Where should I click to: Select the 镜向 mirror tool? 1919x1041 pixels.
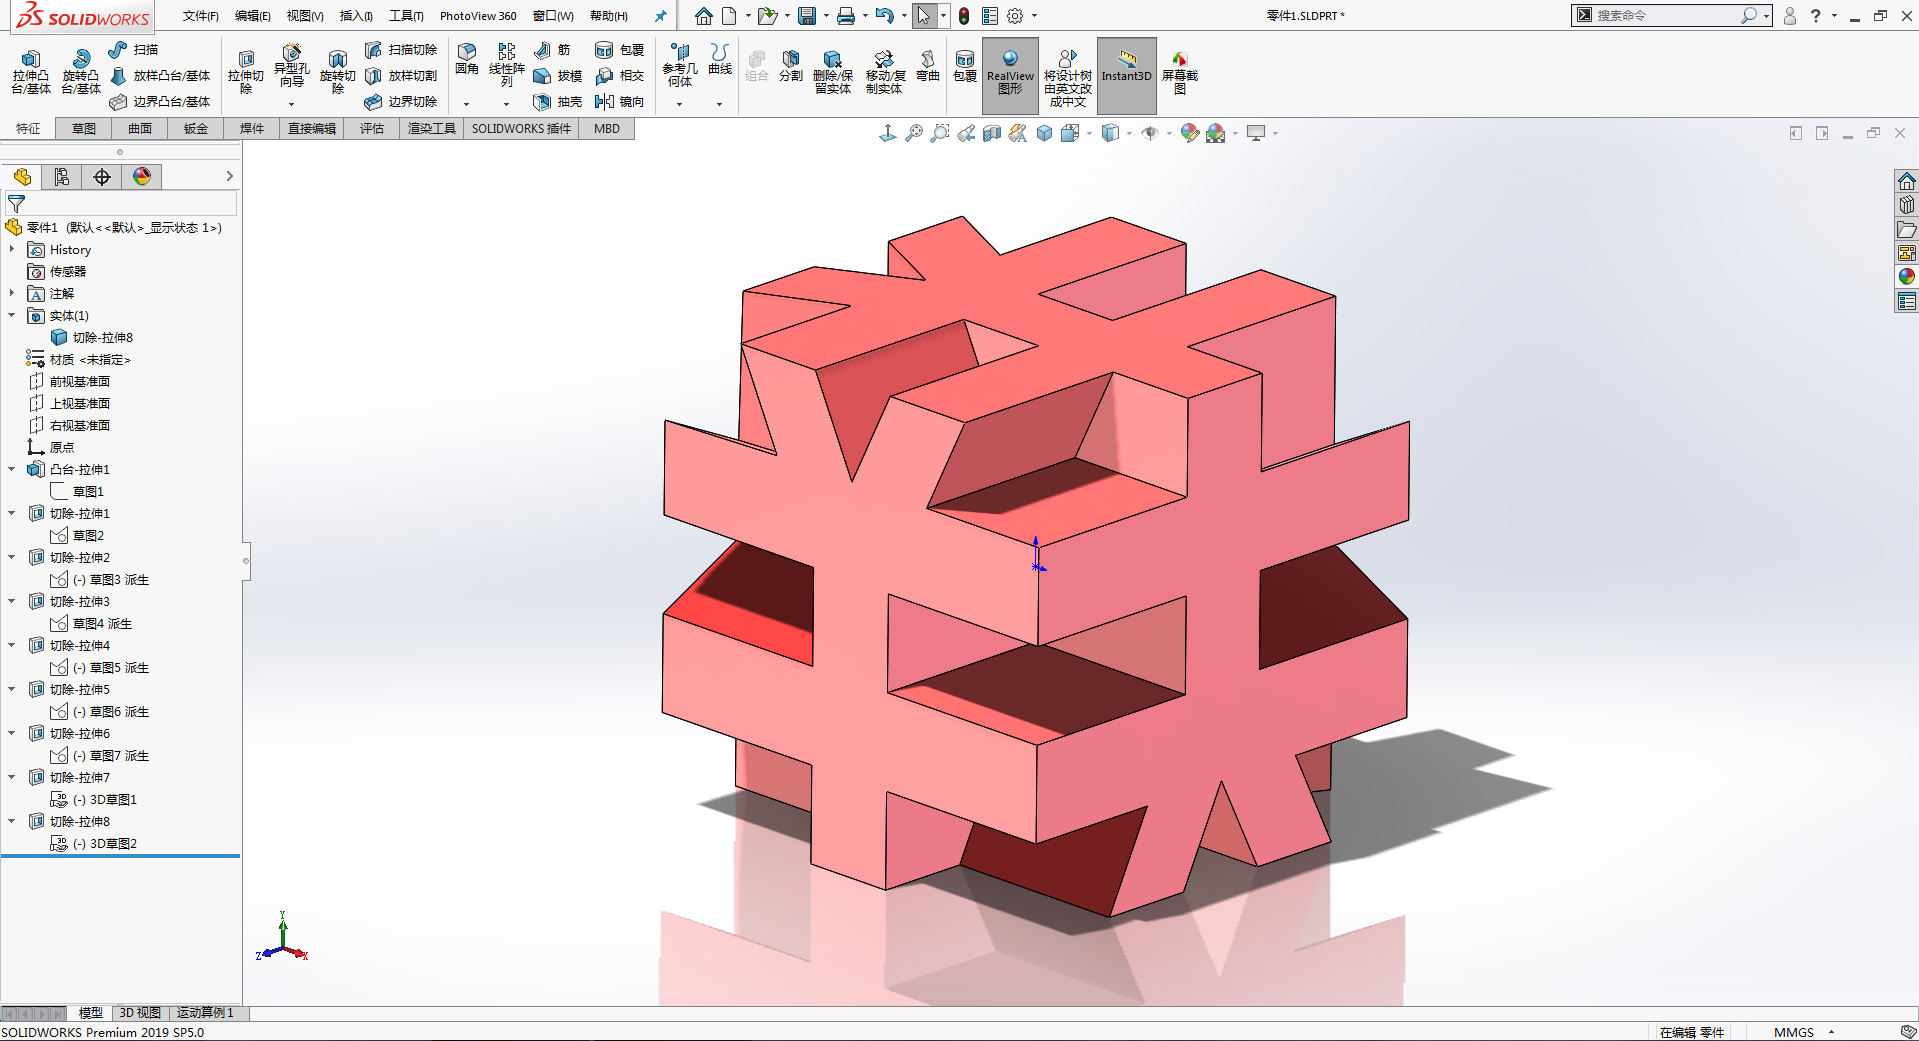620,102
